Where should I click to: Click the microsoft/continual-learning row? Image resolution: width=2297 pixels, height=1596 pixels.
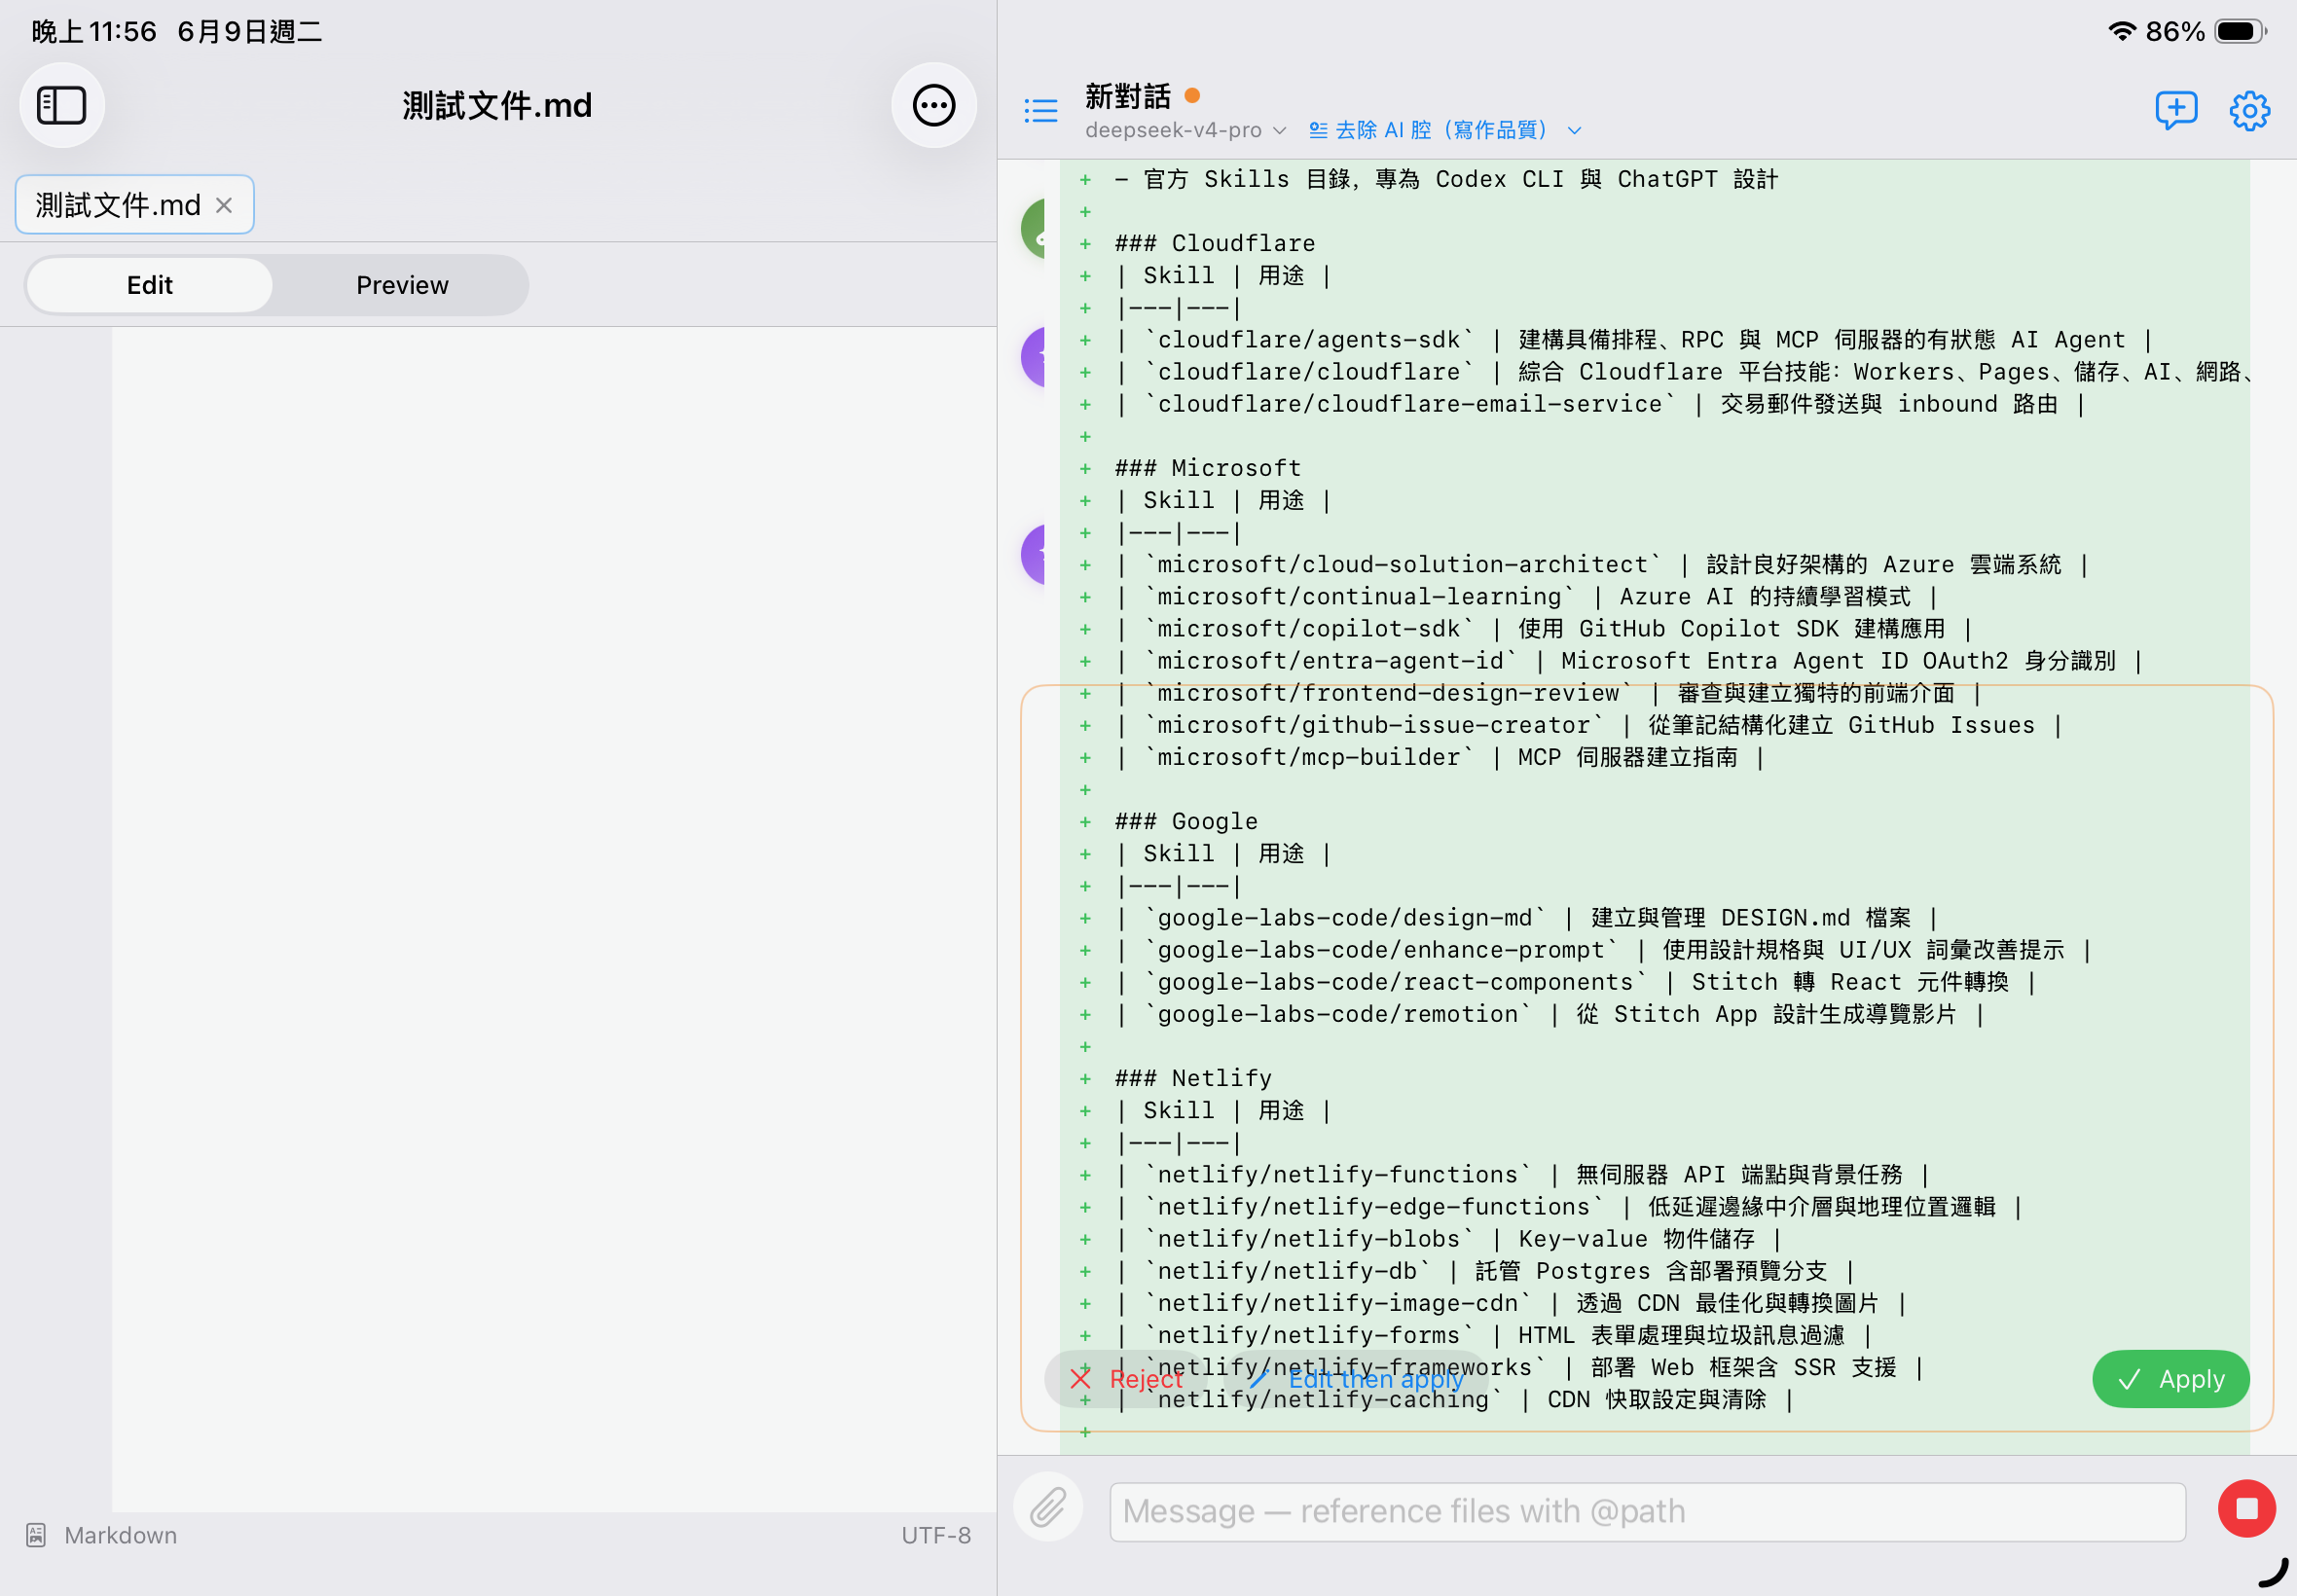click(x=1526, y=597)
